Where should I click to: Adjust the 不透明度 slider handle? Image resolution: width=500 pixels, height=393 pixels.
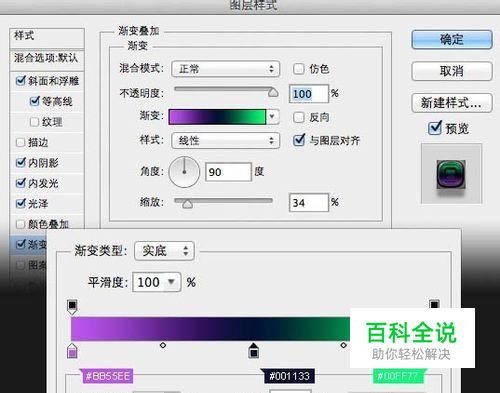tap(273, 92)
